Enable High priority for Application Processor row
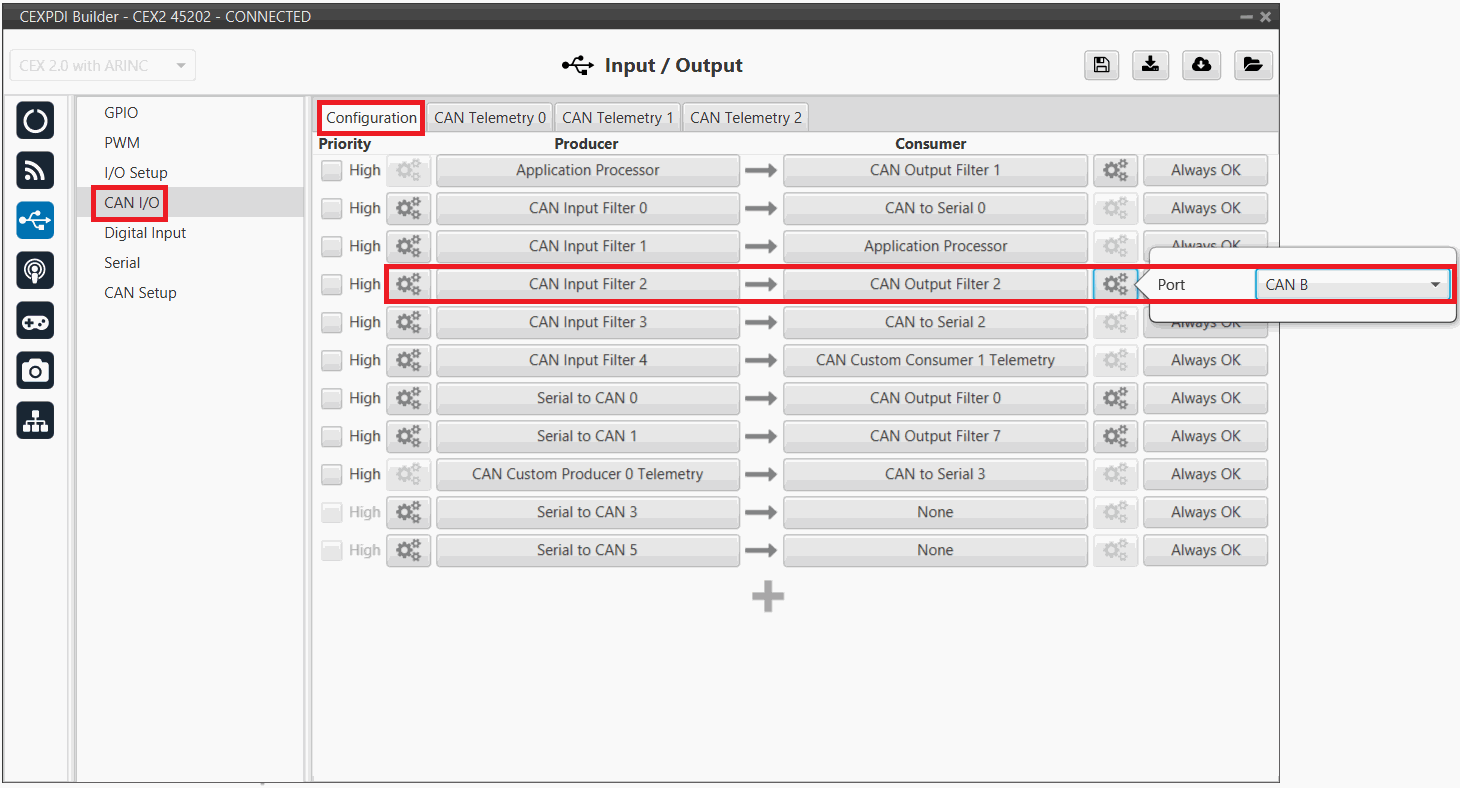The width and height of the screenshot is (1460, 788). (332, 171)
